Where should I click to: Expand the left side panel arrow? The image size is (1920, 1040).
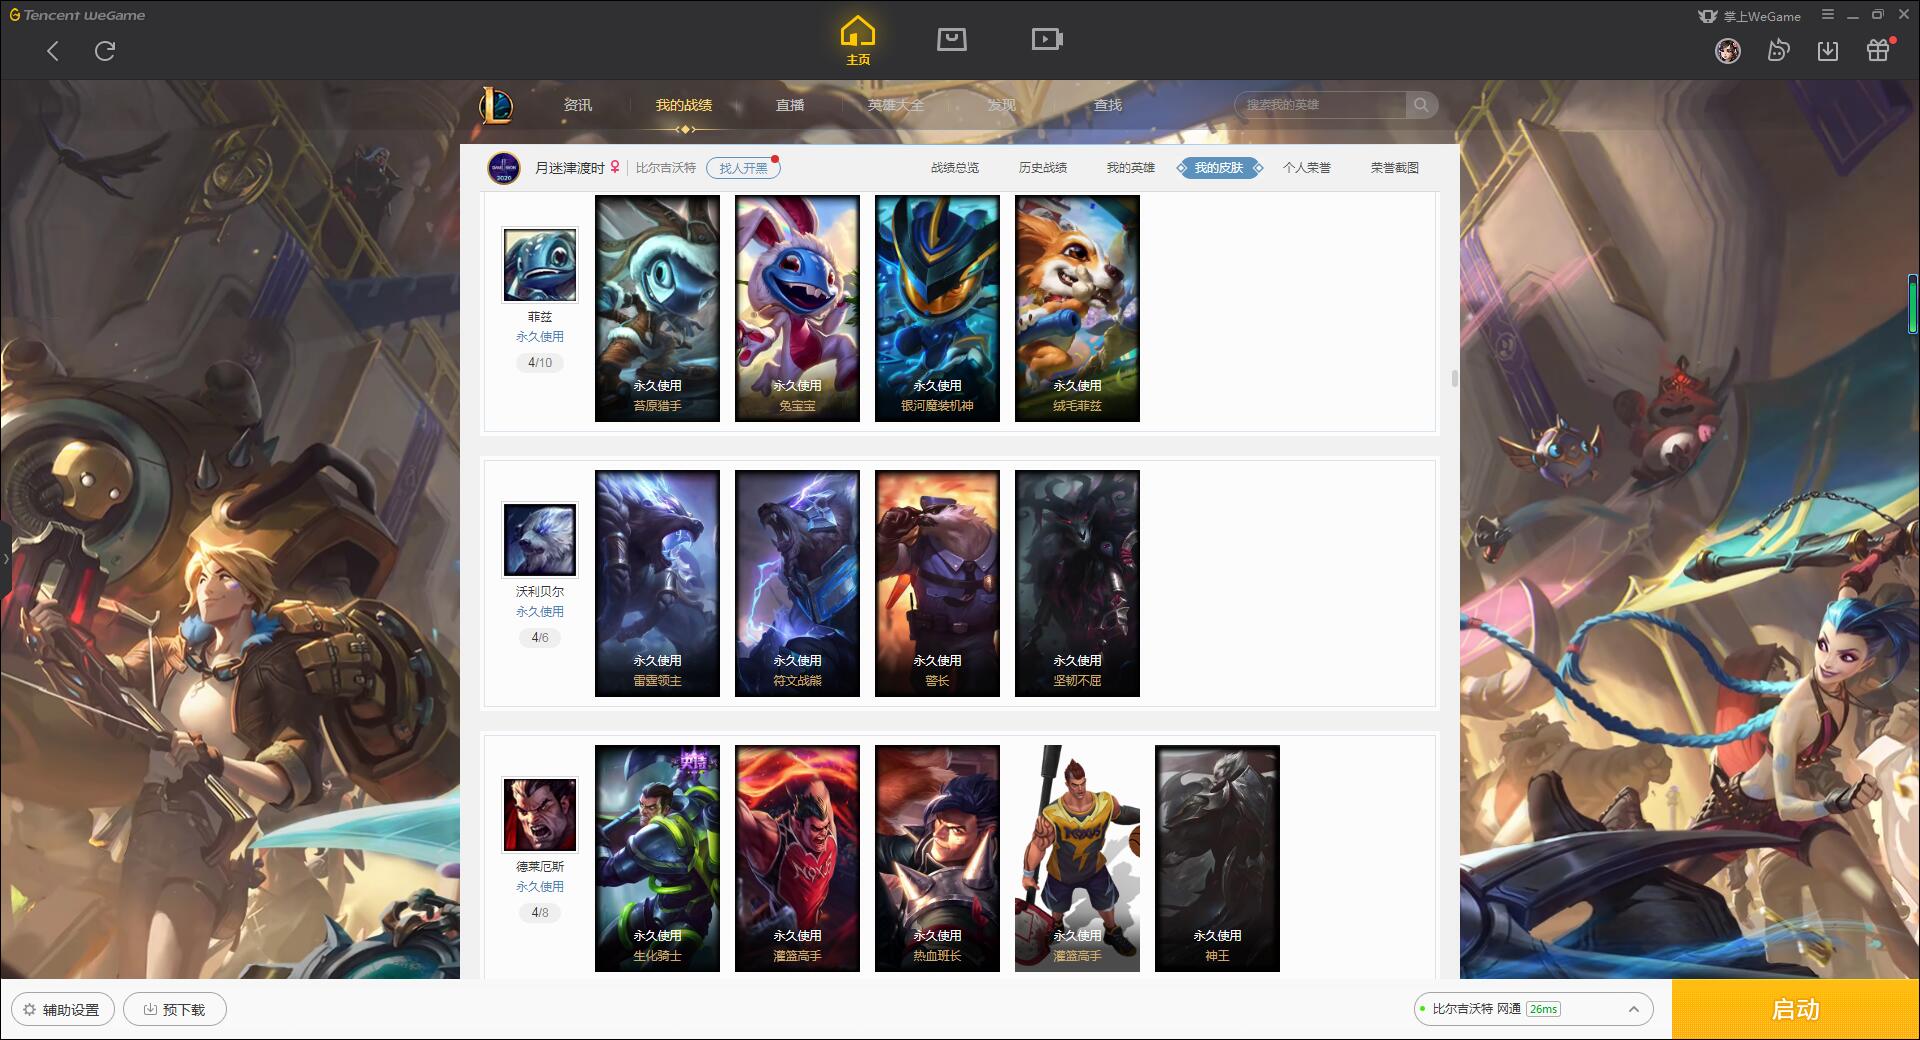click(x=5, y=559)
